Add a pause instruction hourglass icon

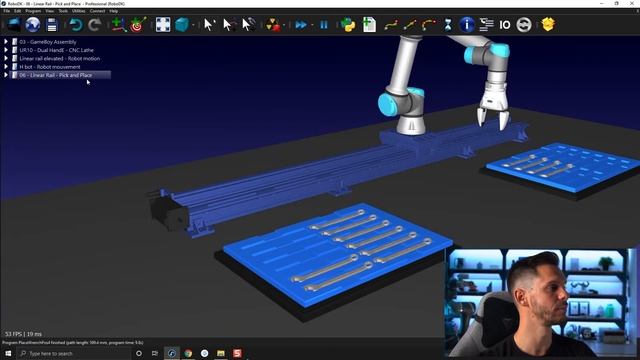click(448, 25)
